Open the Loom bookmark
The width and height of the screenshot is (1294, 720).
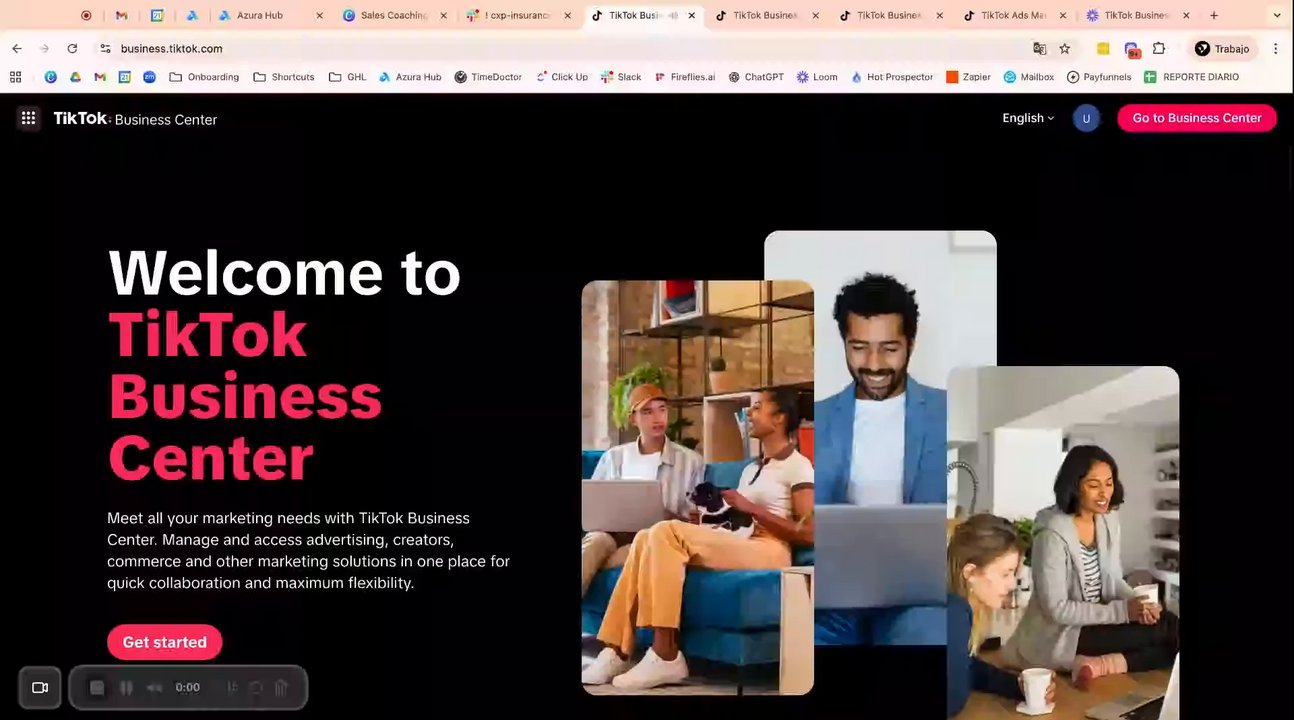pyautogui.click(x=817, y=77)
